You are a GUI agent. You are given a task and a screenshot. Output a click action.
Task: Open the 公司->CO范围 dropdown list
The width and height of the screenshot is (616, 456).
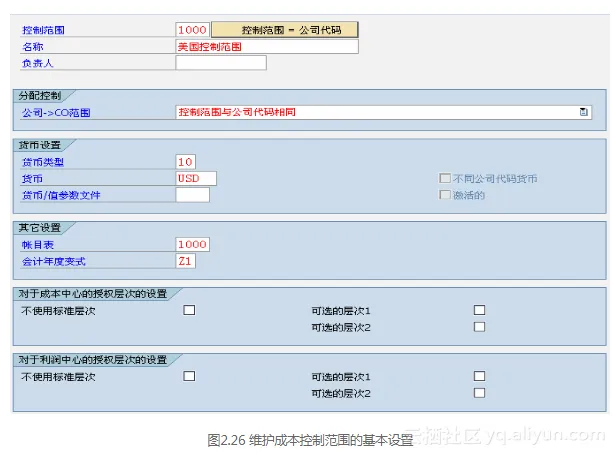click(x=383, y=112)
